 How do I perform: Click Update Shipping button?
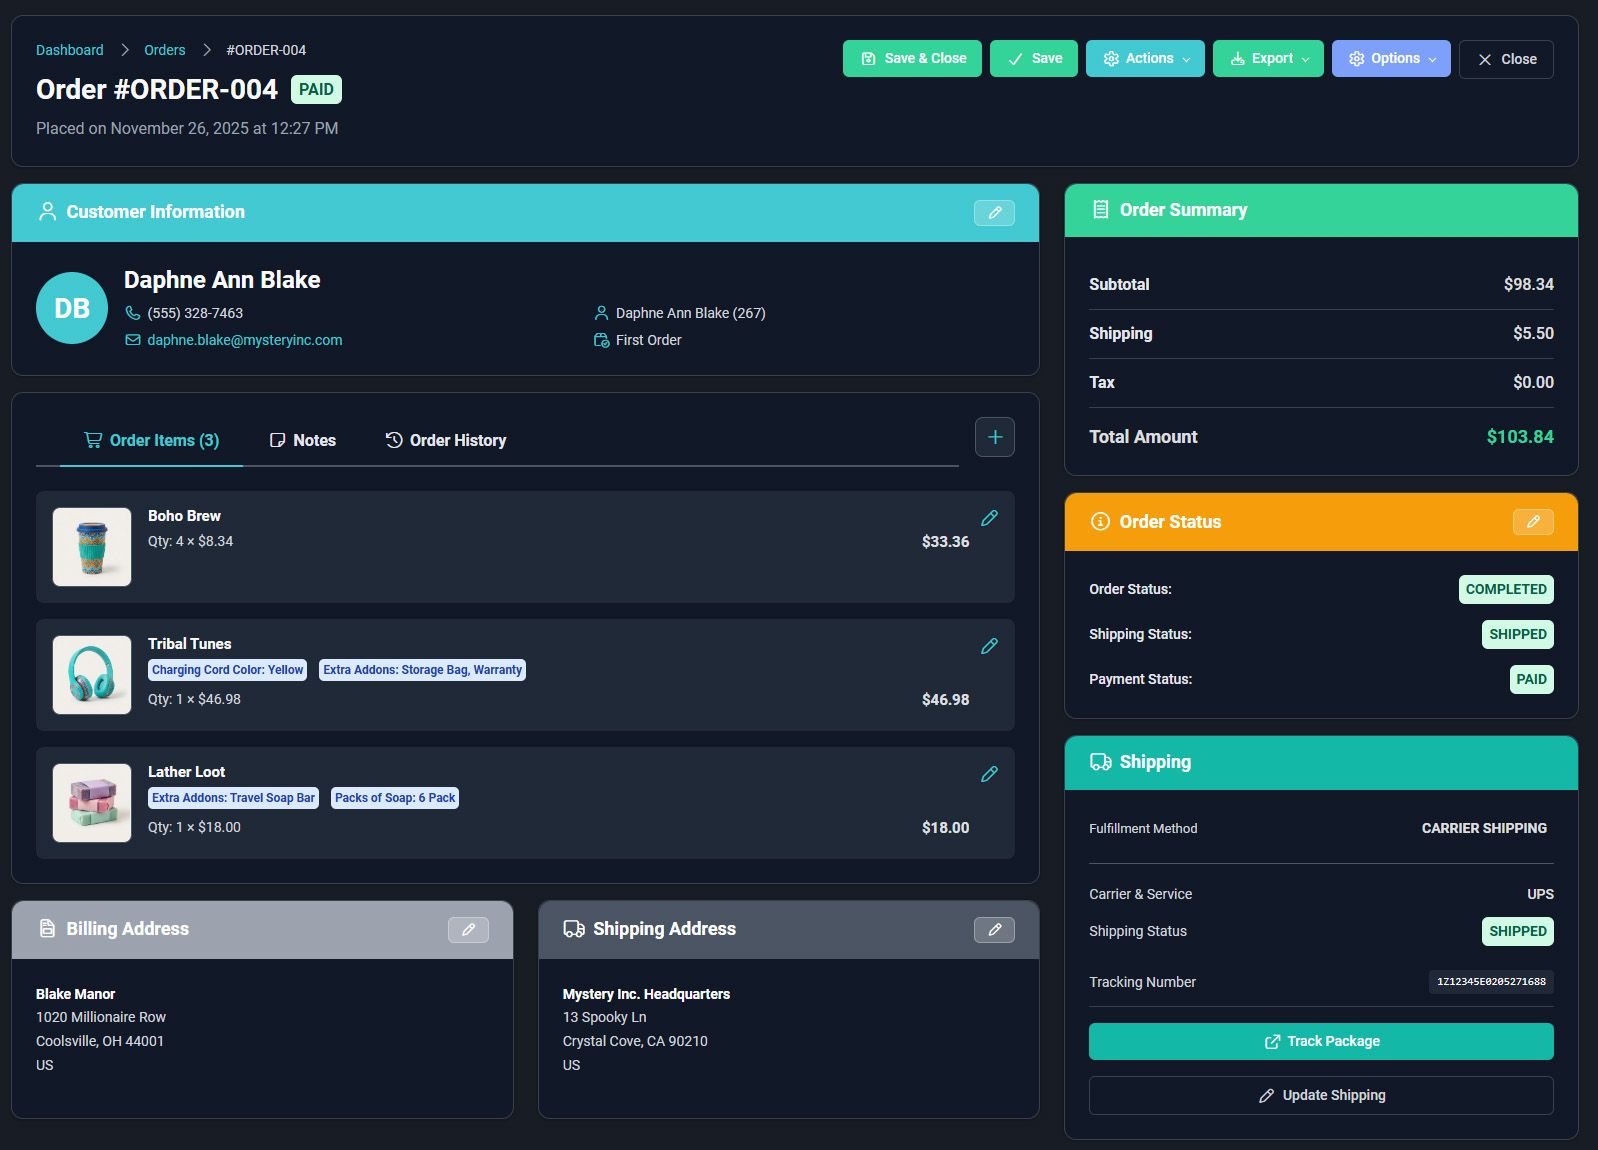click(x=1321, y=1095)
